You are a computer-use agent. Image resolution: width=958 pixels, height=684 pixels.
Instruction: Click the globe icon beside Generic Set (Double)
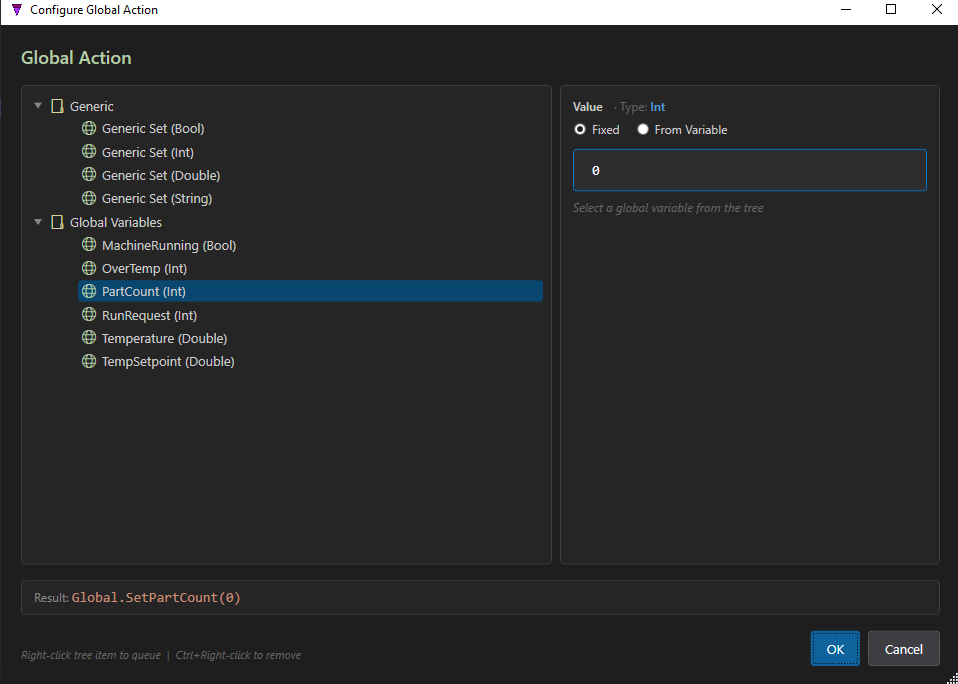point(89,175)
